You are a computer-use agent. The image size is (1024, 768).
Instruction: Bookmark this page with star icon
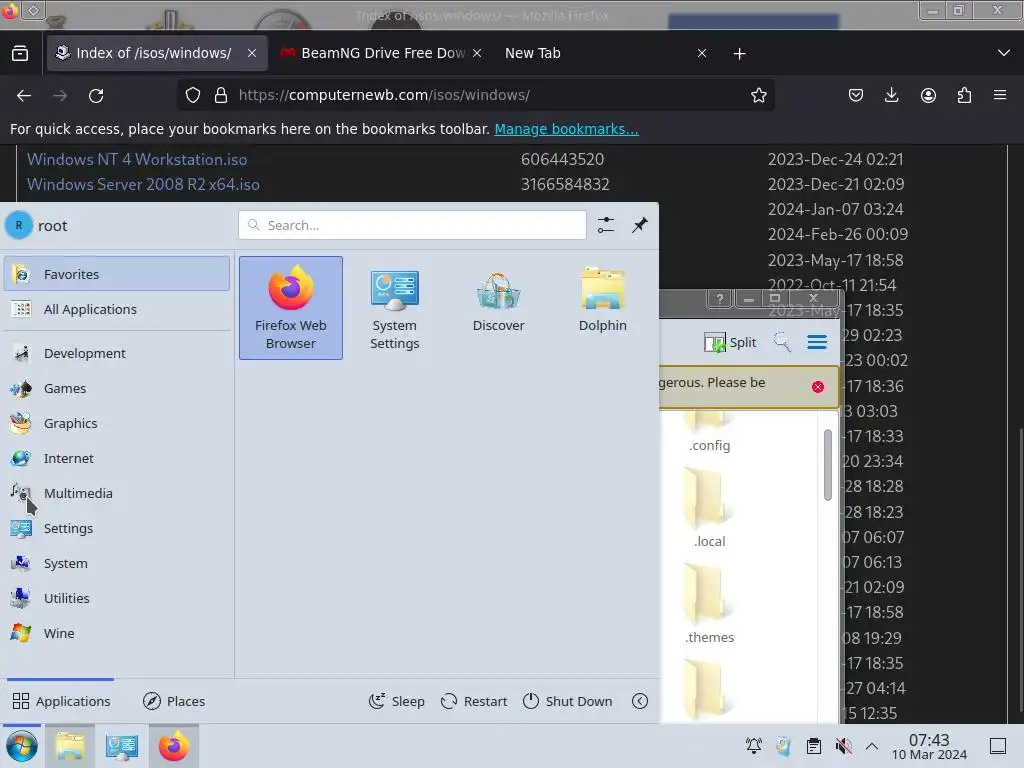point(758,95)
